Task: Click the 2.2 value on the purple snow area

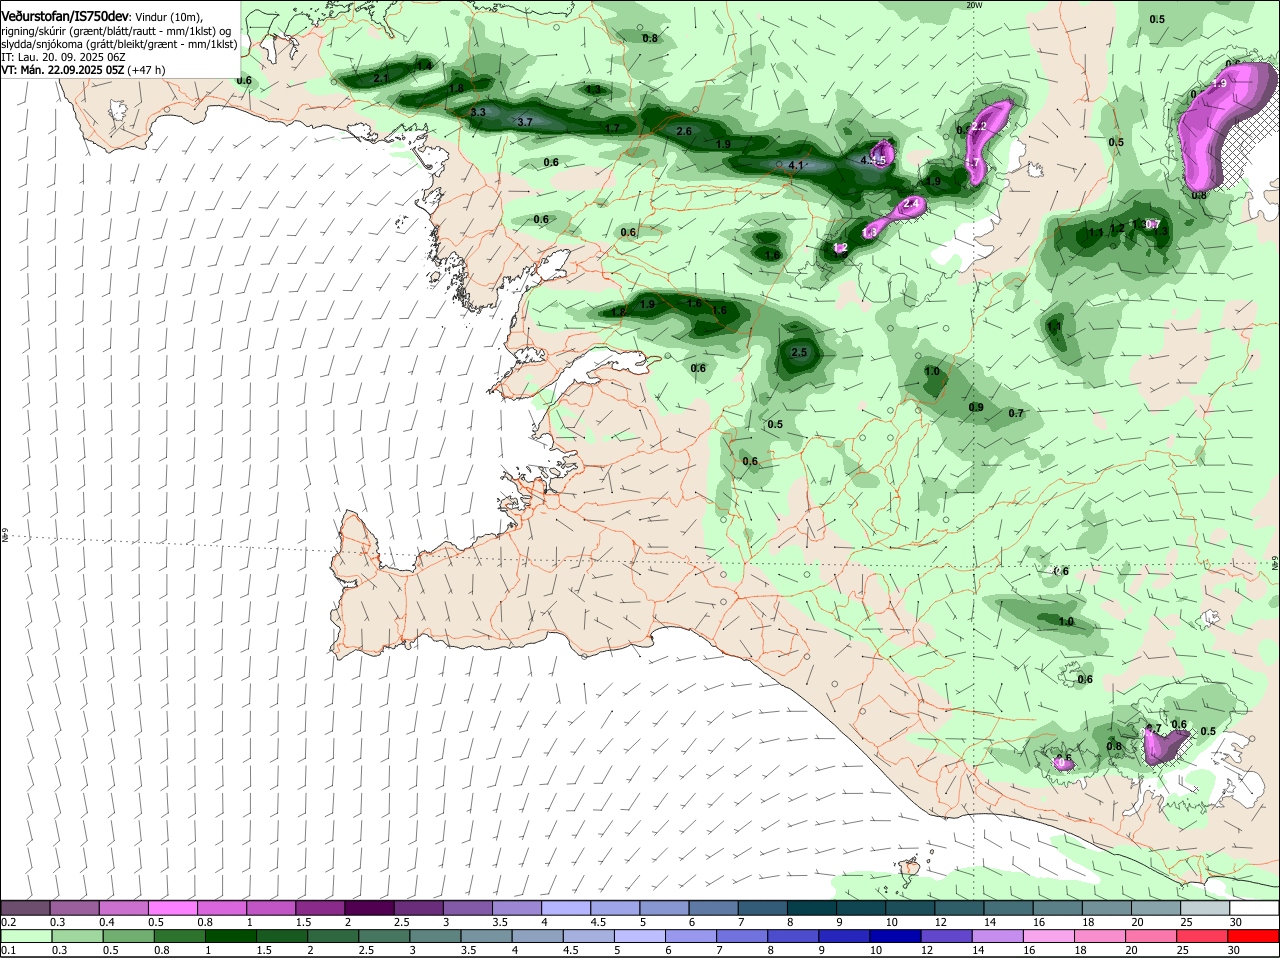Action: coord(979,127)
